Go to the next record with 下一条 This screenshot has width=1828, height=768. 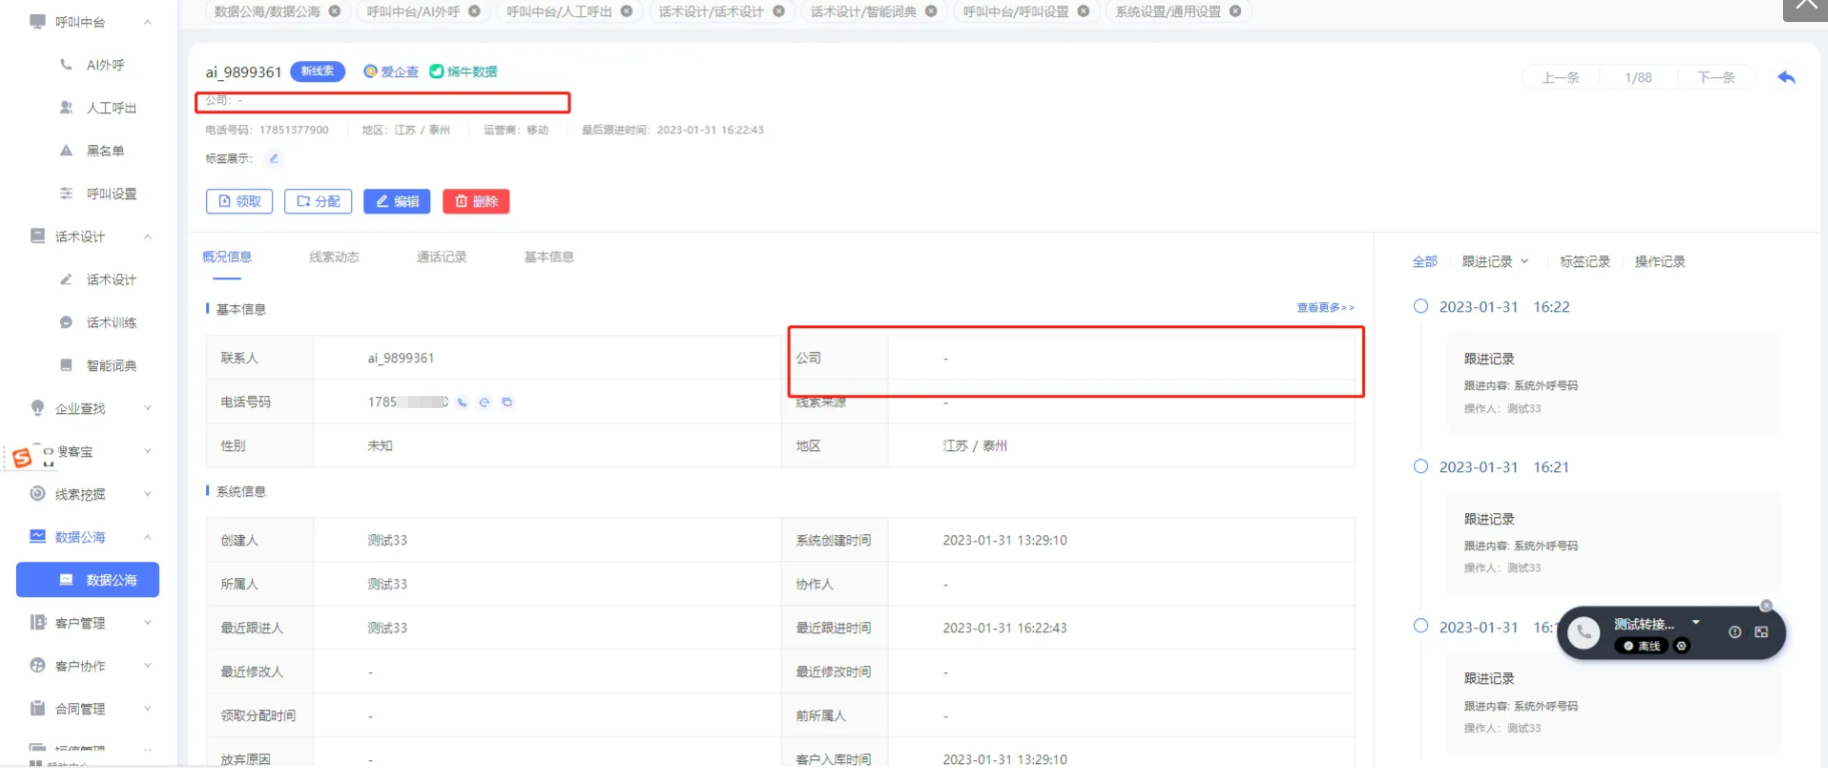pos(1716,77)
